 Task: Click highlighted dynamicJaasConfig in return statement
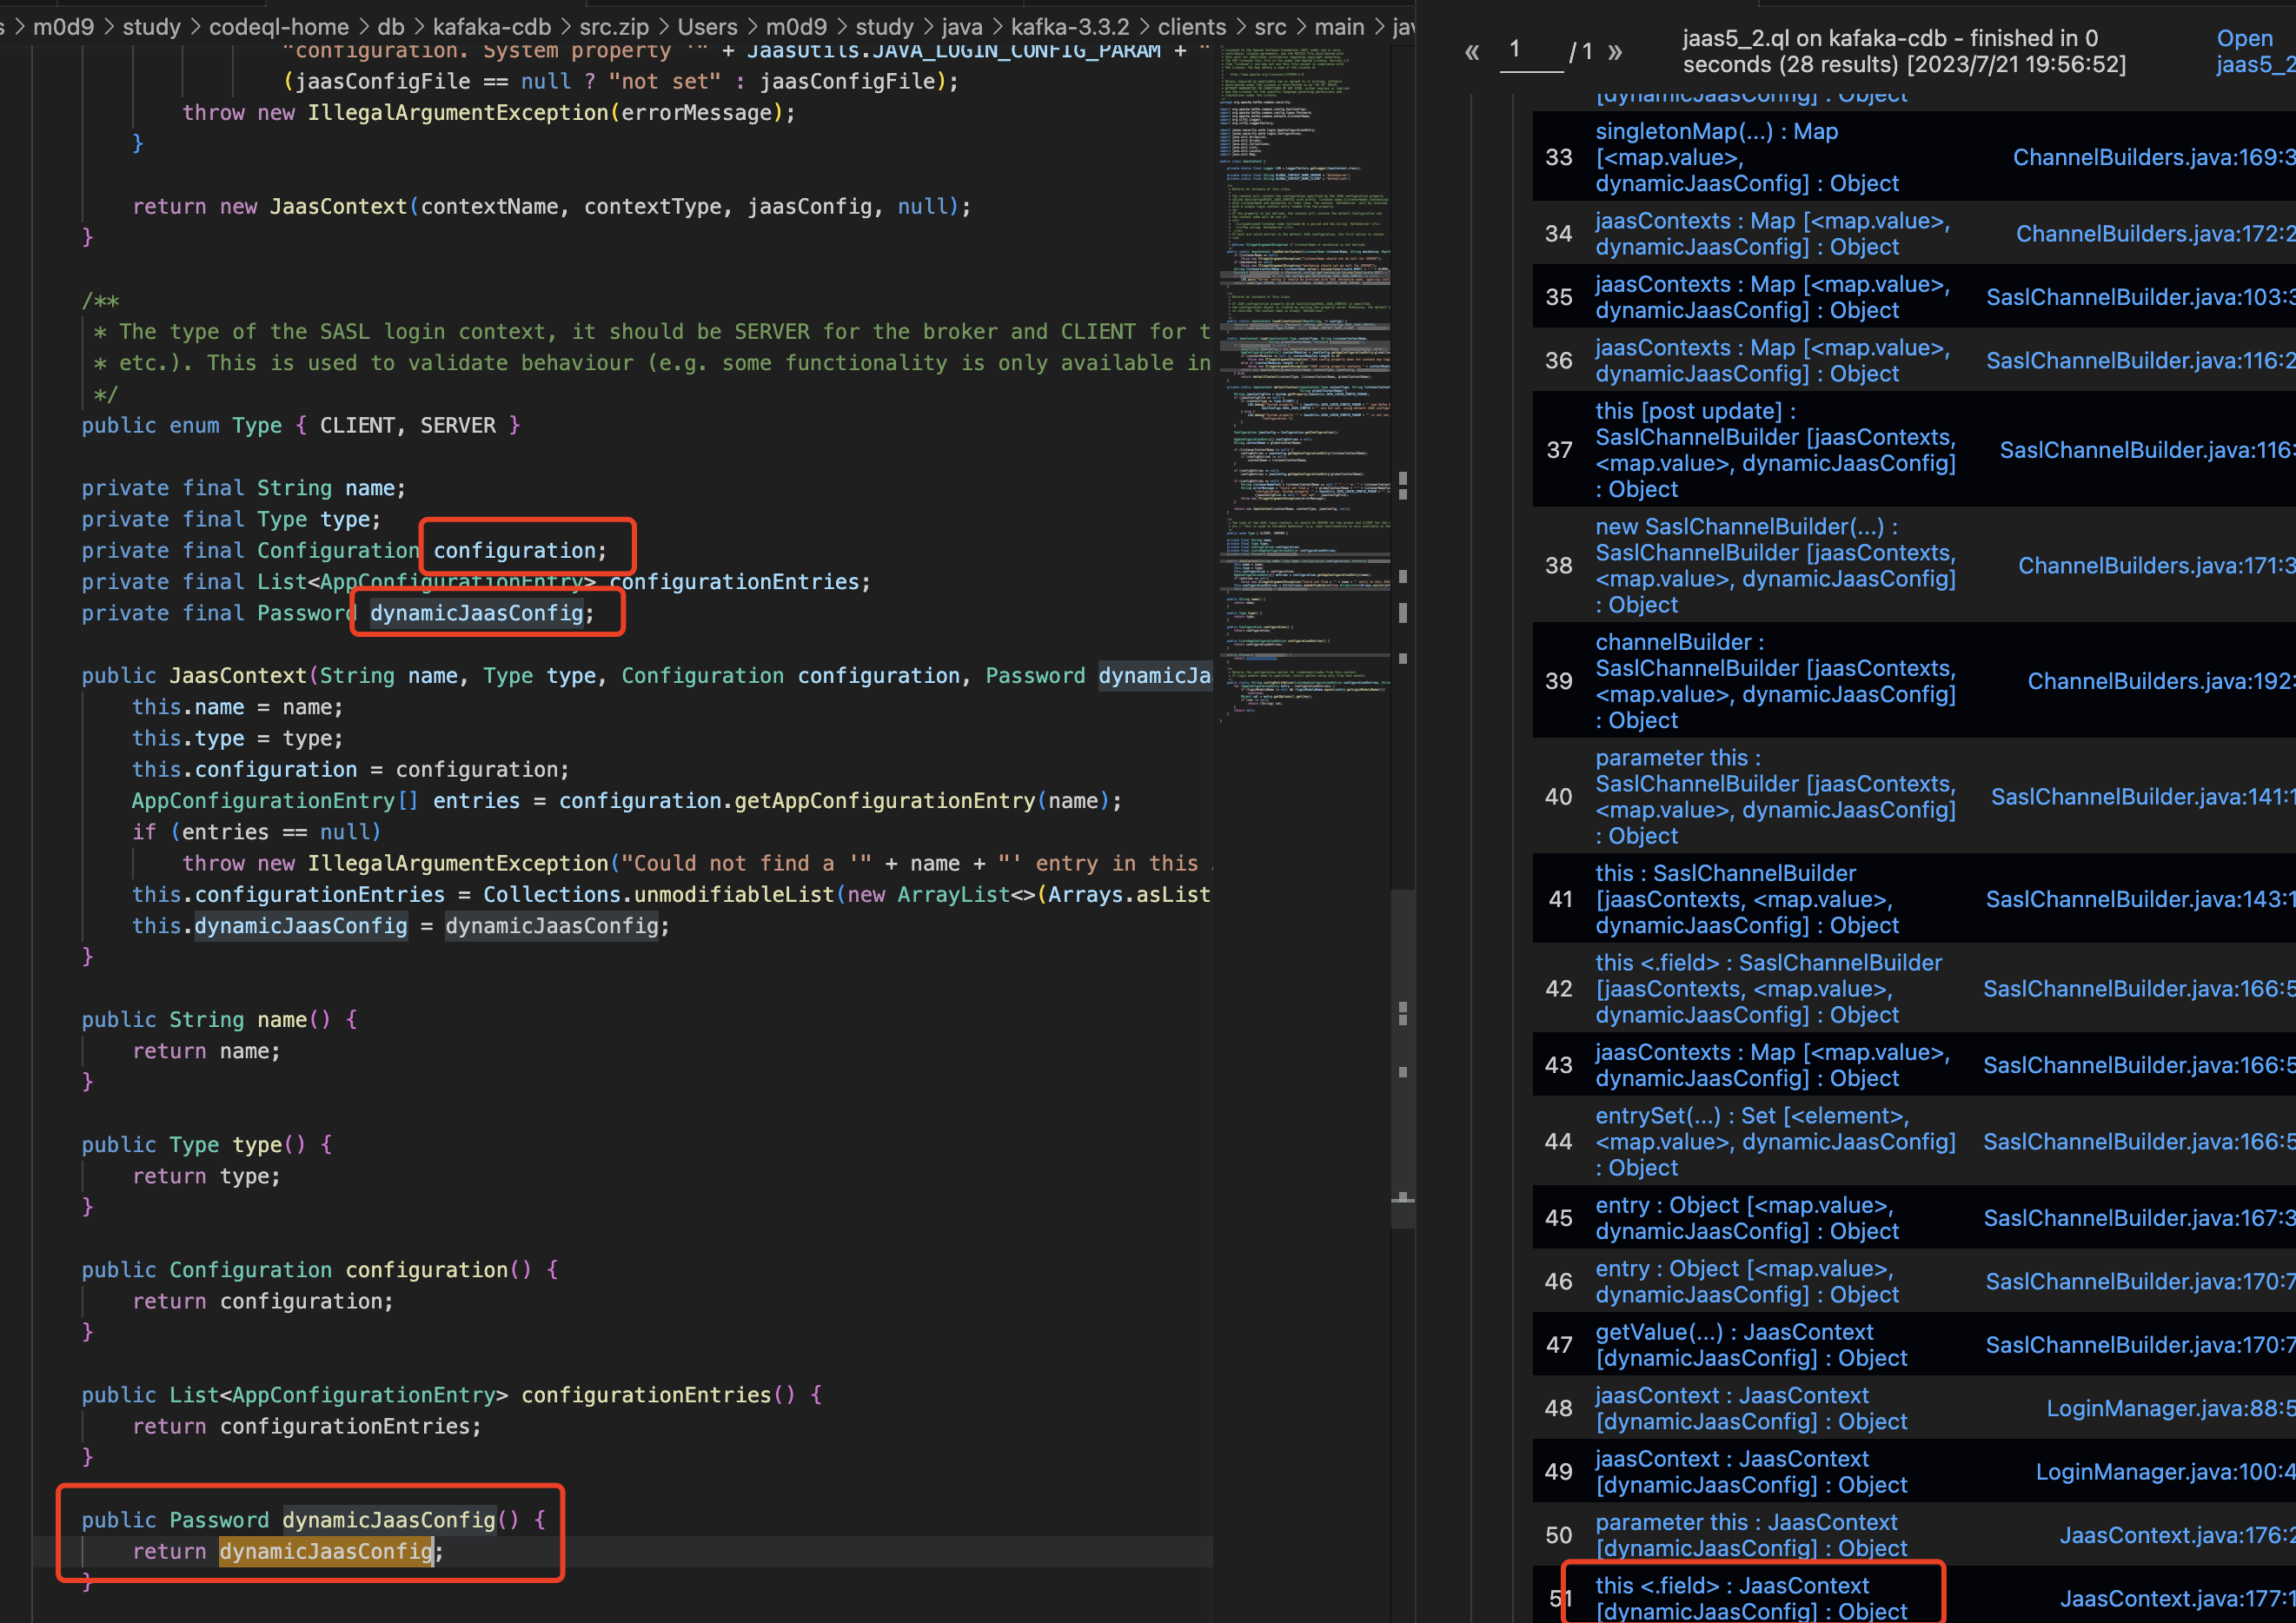[x=326, y=1551]
